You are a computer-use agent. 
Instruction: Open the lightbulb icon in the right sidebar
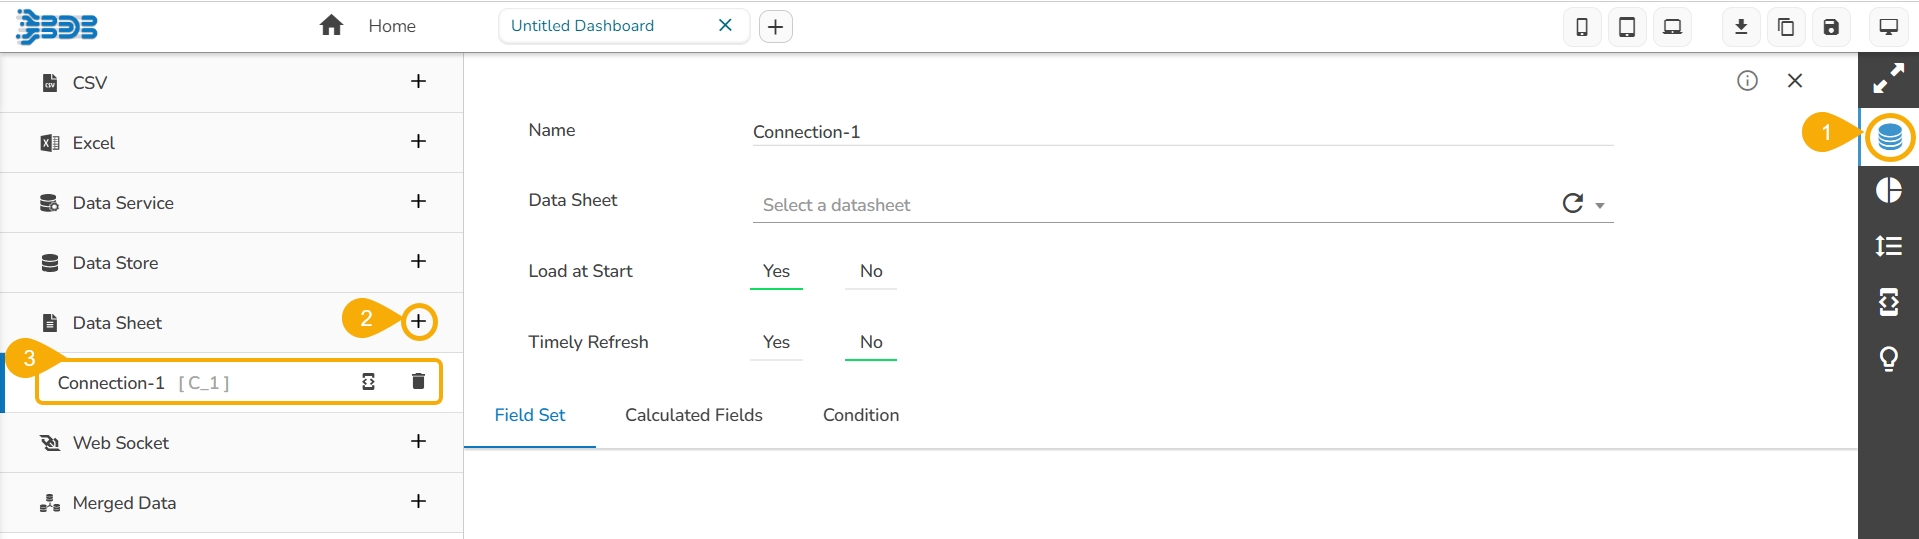click(x=1889, y=358)
